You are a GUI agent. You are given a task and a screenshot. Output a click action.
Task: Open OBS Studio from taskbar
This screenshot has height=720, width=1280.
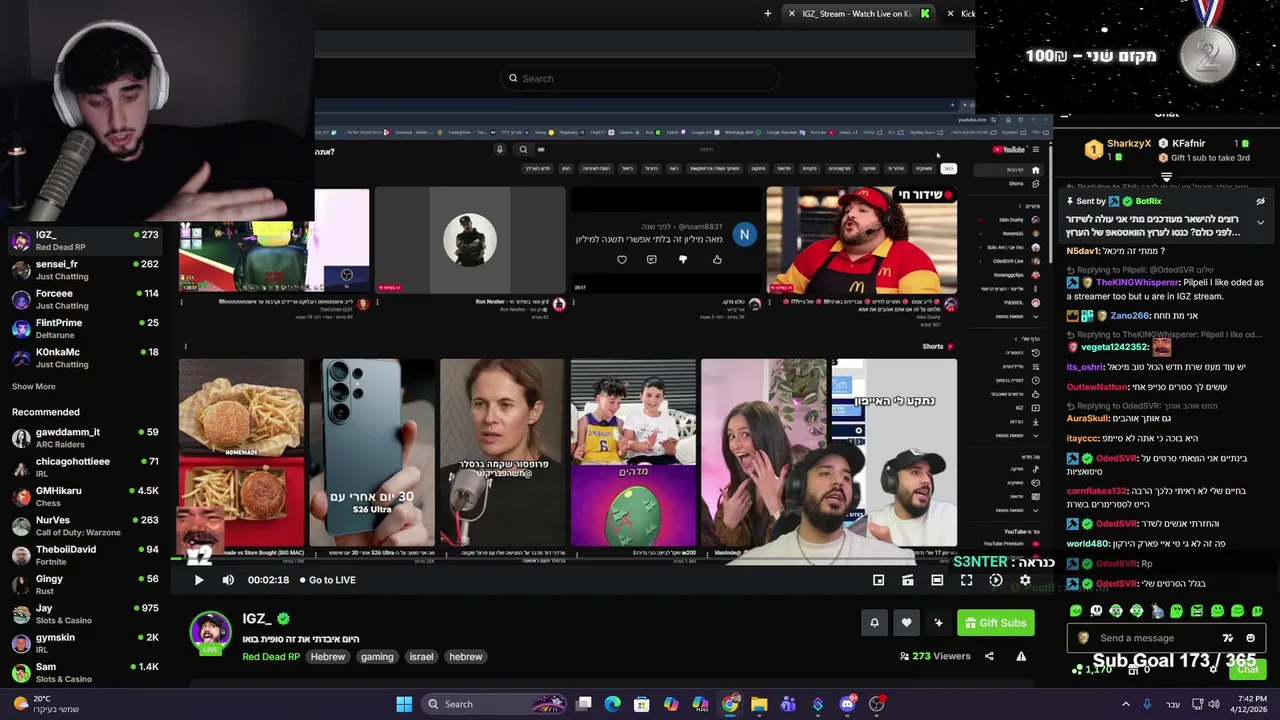coord(876,704)
